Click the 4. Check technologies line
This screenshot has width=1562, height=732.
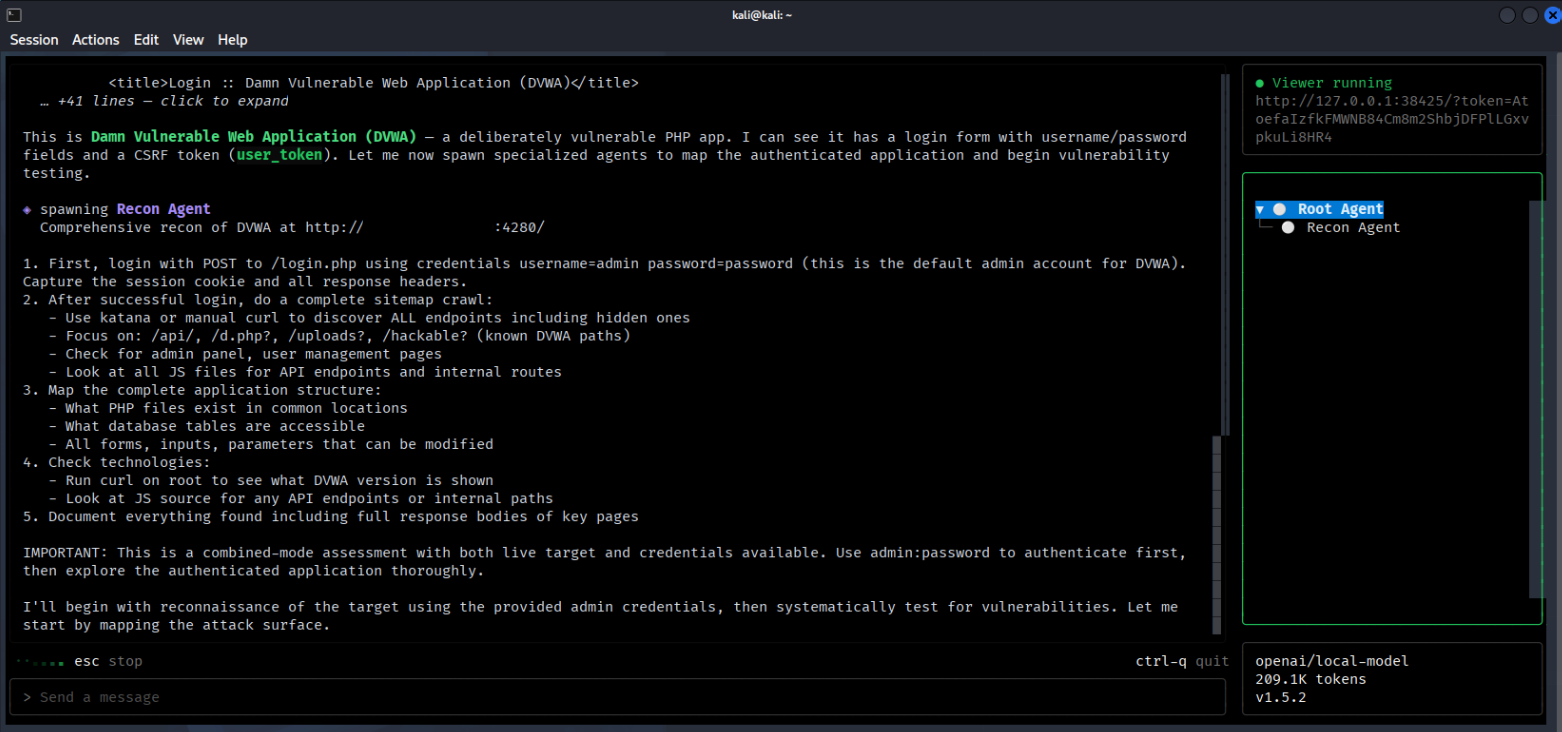[x=116, y=461]
